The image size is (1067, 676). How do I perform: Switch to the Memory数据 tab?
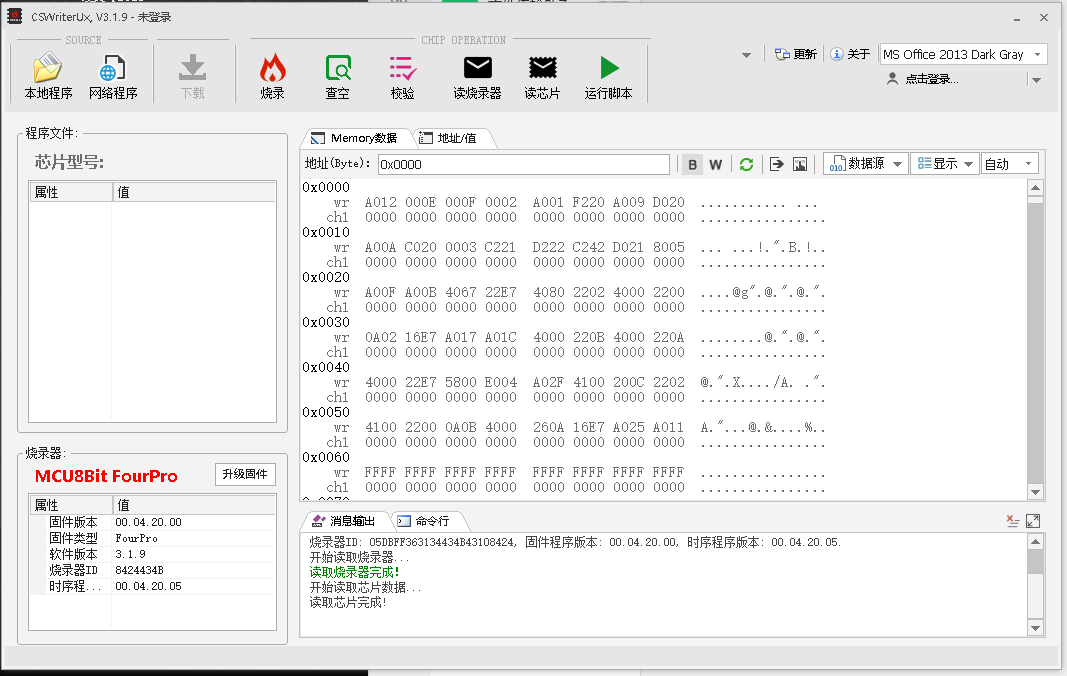tap(356, 138)
